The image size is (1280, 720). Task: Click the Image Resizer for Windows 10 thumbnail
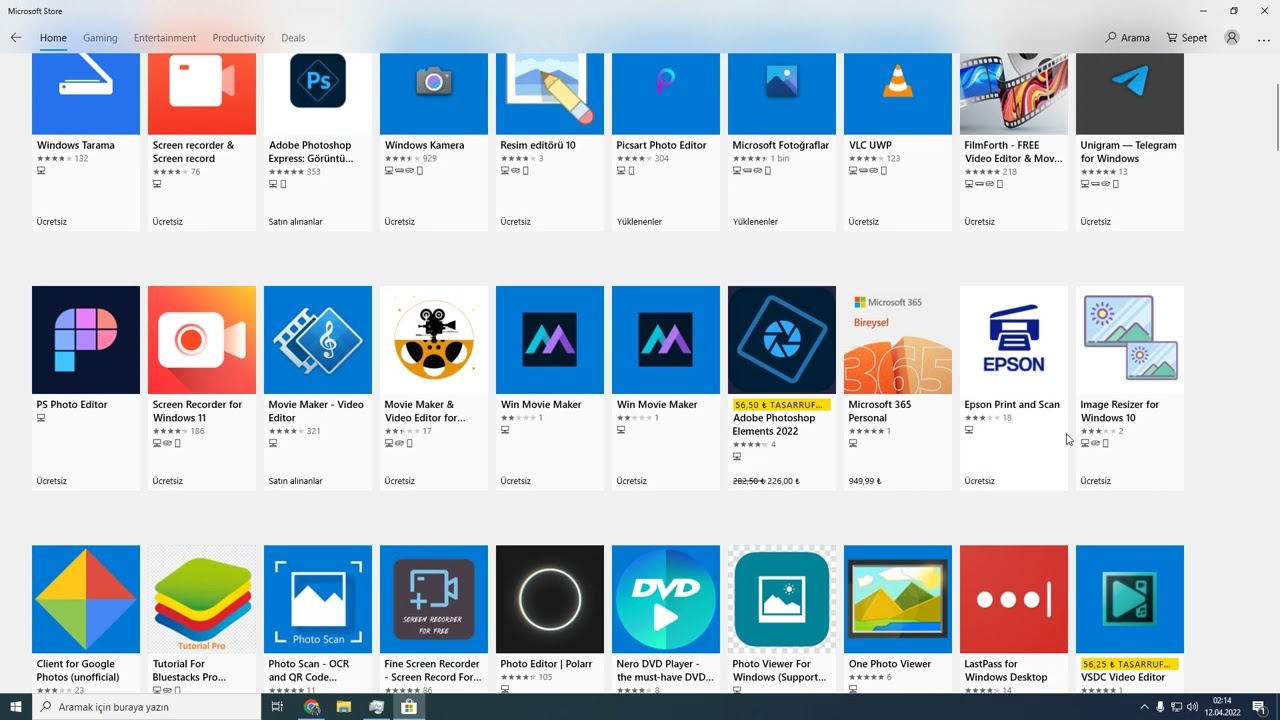(1129, 340)
